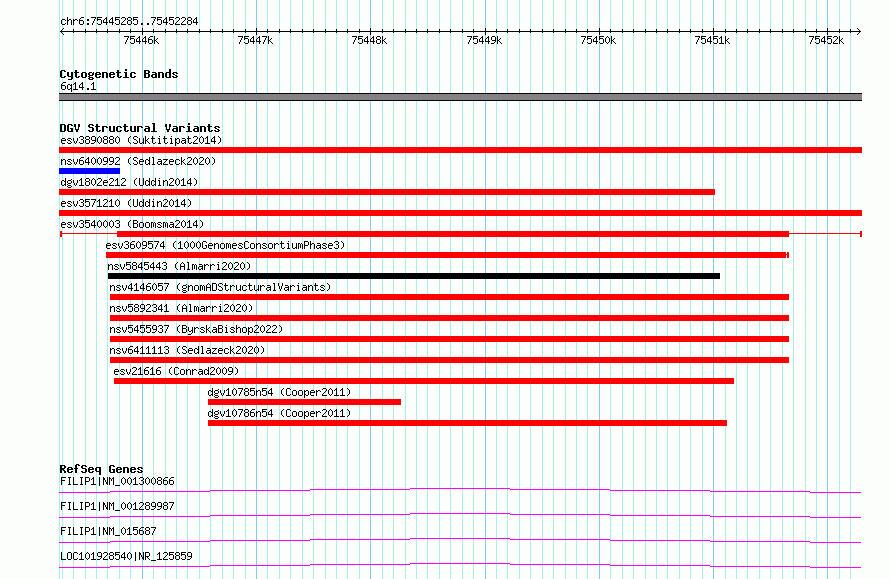Open LOC101928540|NR_125859 transcript label

(126, 556)
